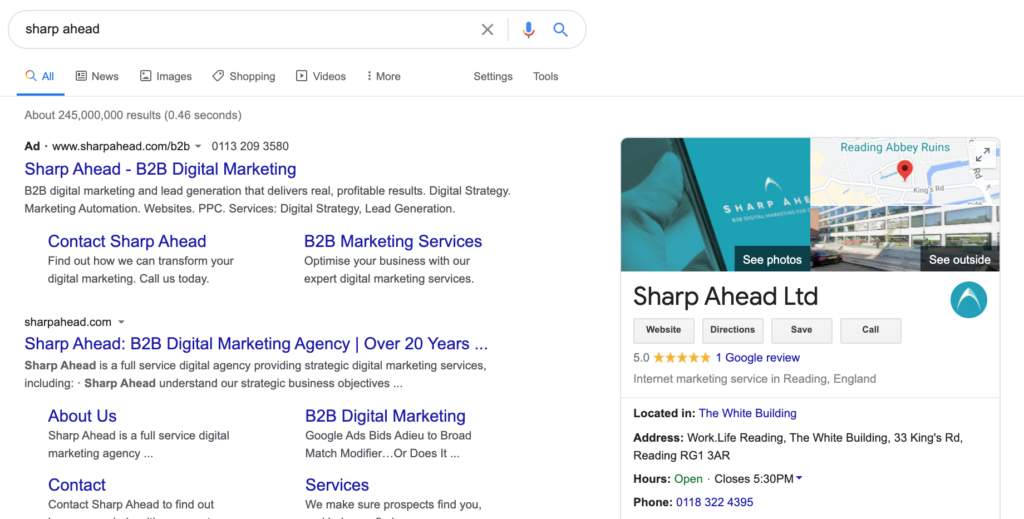Open "1 Google review" link
The image size is (1024, 519).
(x=758, y=358)
